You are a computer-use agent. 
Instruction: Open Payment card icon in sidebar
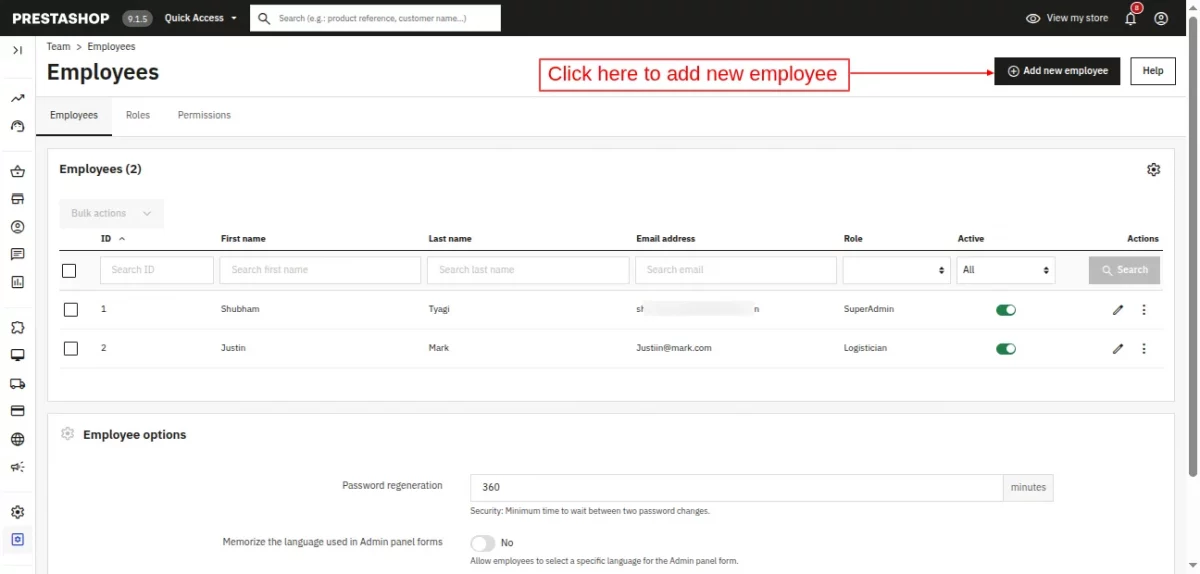tap(17, 411)
